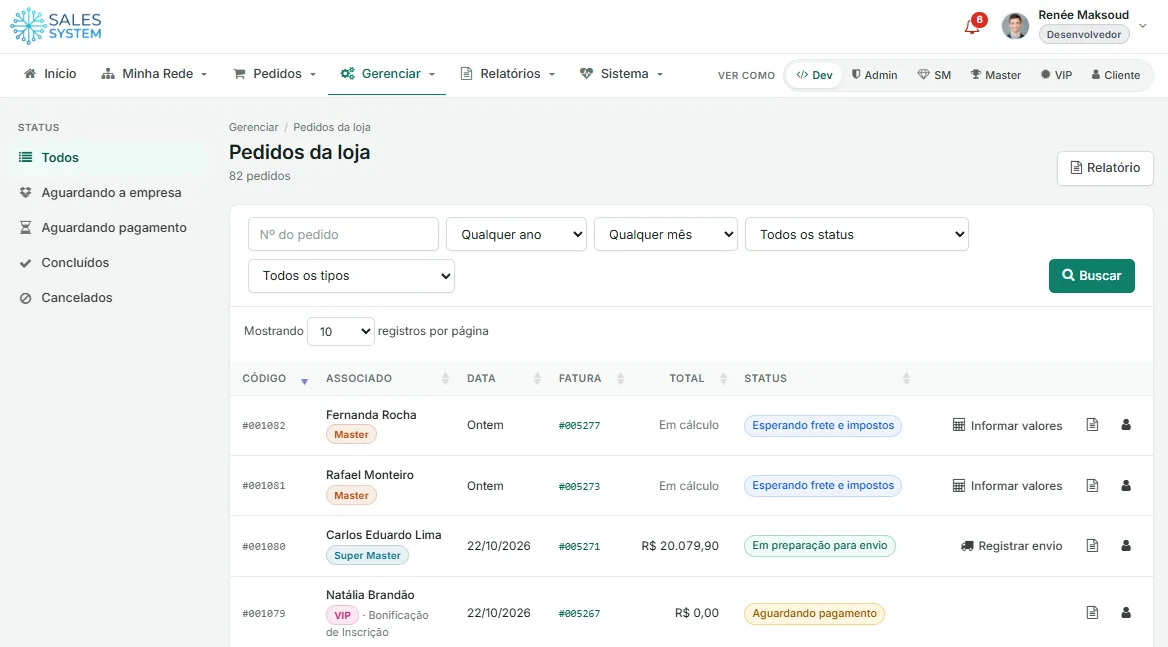
Task: Open user icon for order #001080
Action: (1126, 546)
